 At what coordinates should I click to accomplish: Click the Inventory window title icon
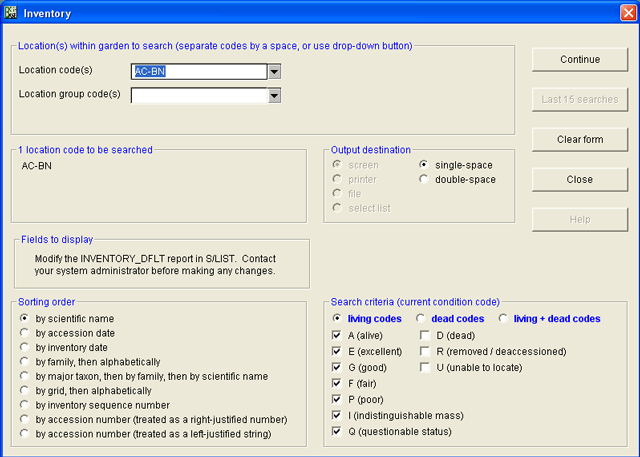coord(11,13)
